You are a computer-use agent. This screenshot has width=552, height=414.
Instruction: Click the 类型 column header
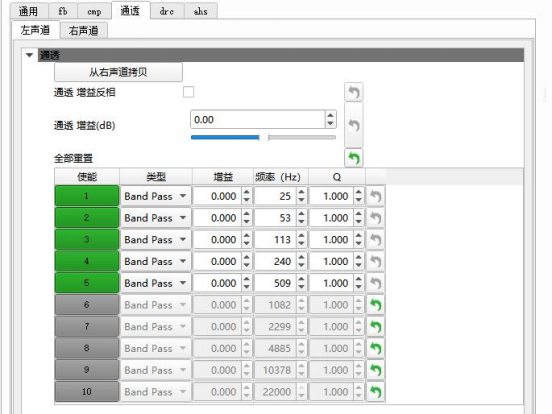(156, 177)
